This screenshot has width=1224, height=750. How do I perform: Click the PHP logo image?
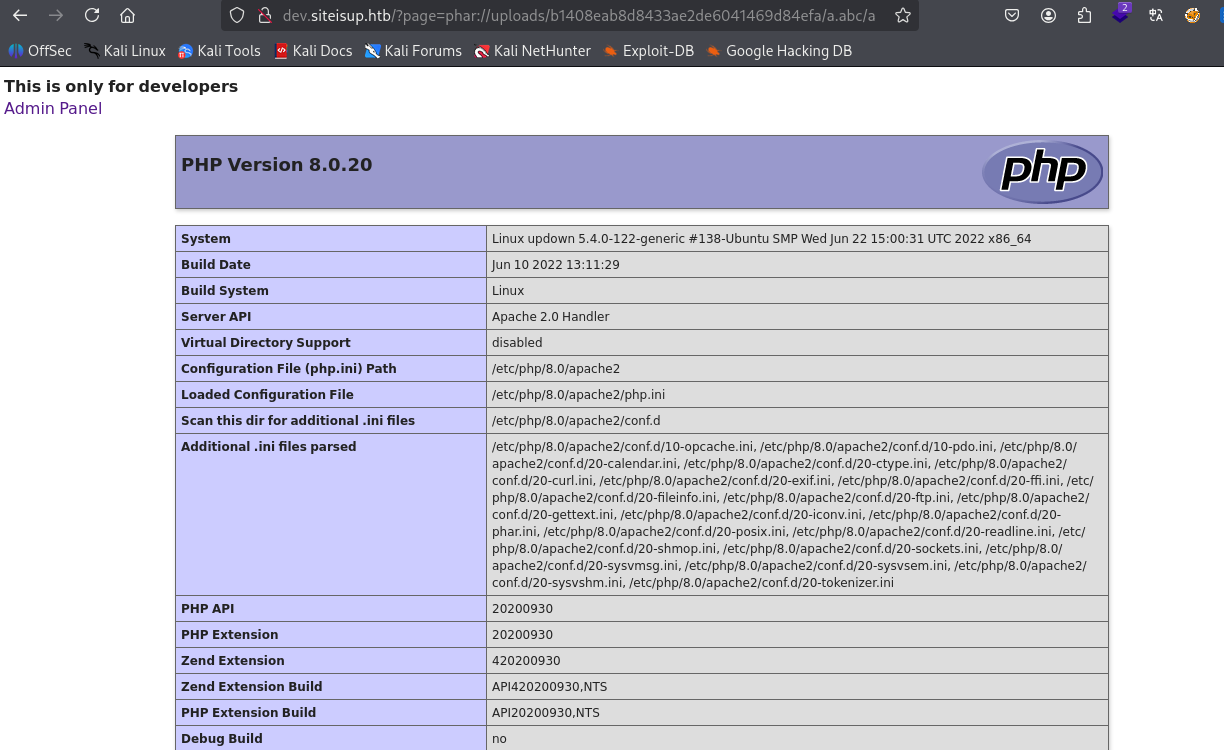click(1042, 172)
